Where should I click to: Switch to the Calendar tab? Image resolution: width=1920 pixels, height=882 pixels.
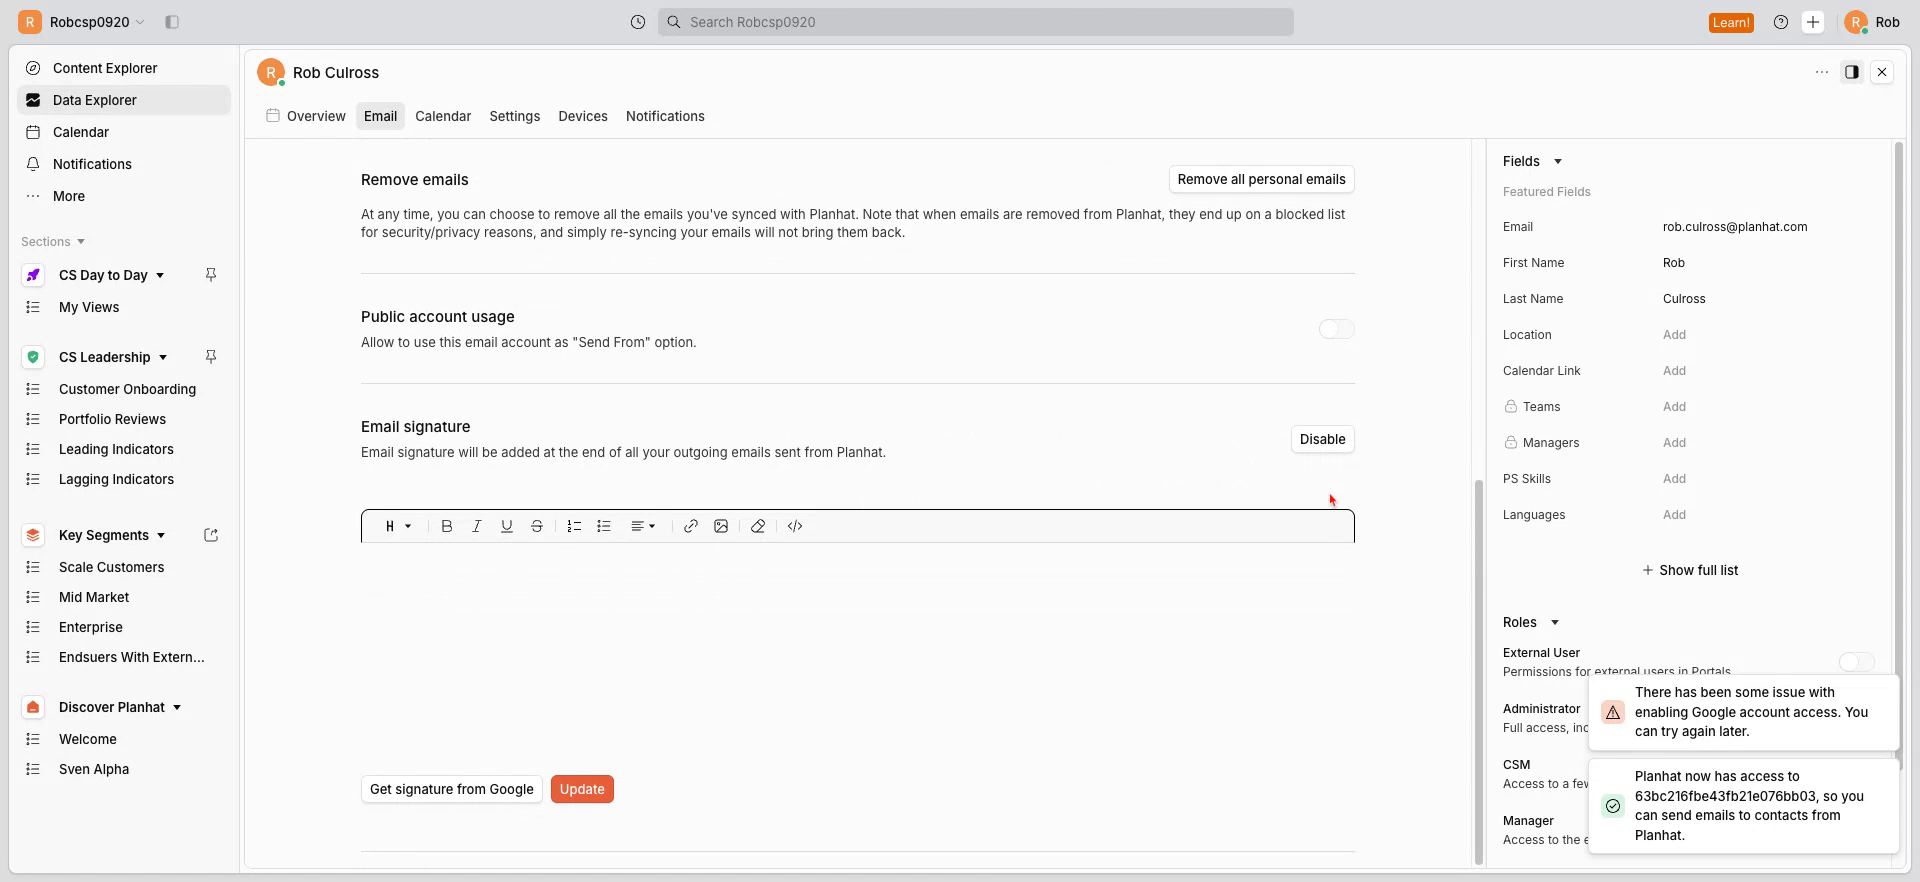(443, 116)
